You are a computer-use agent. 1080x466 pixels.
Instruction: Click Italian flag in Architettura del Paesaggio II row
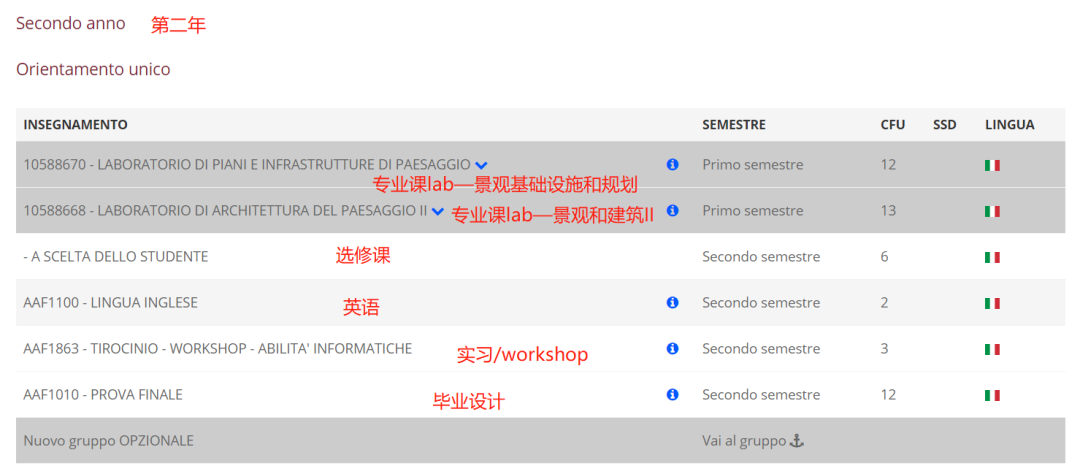[992, 211]
